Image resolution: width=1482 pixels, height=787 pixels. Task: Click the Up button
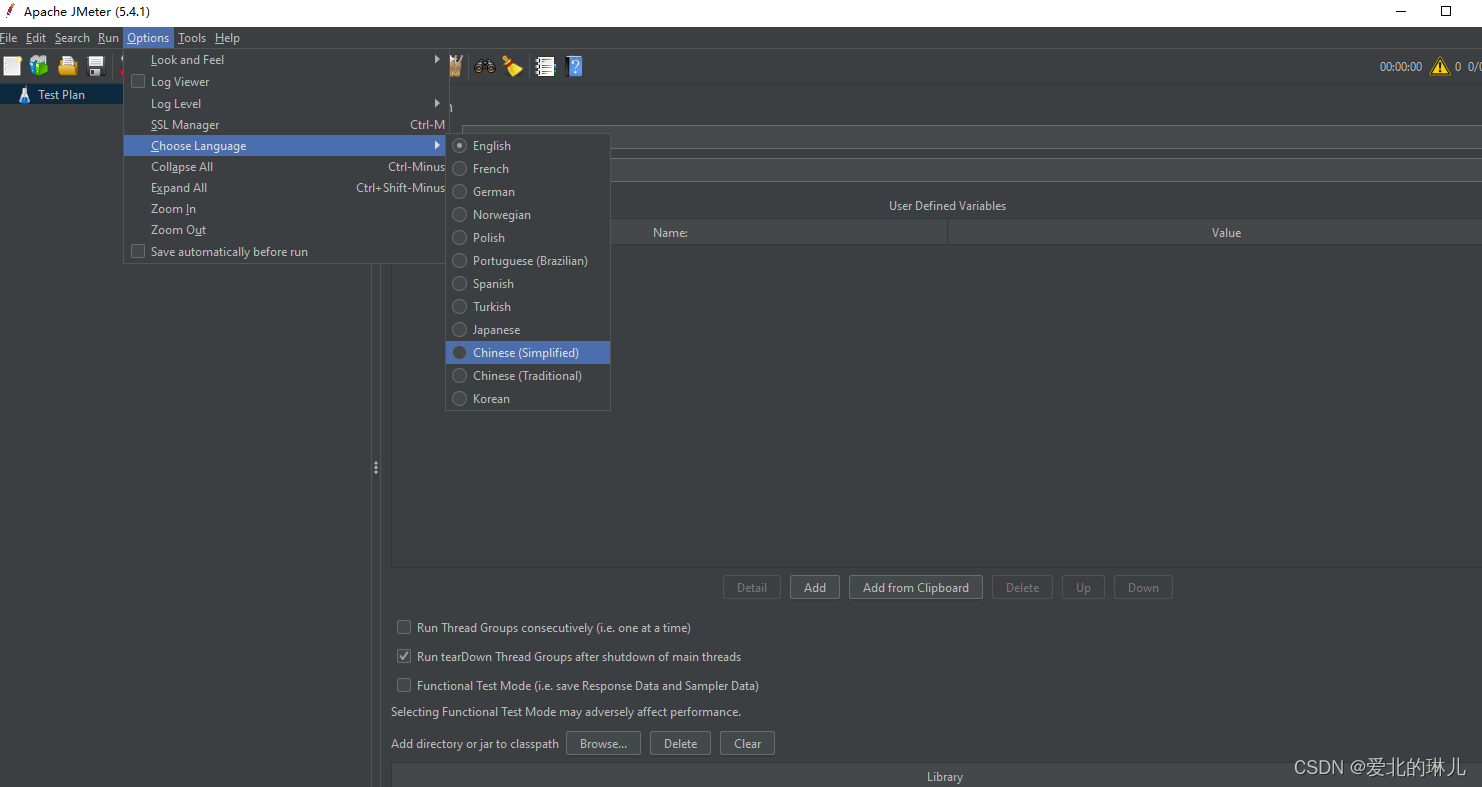(x=1083, y=587)
